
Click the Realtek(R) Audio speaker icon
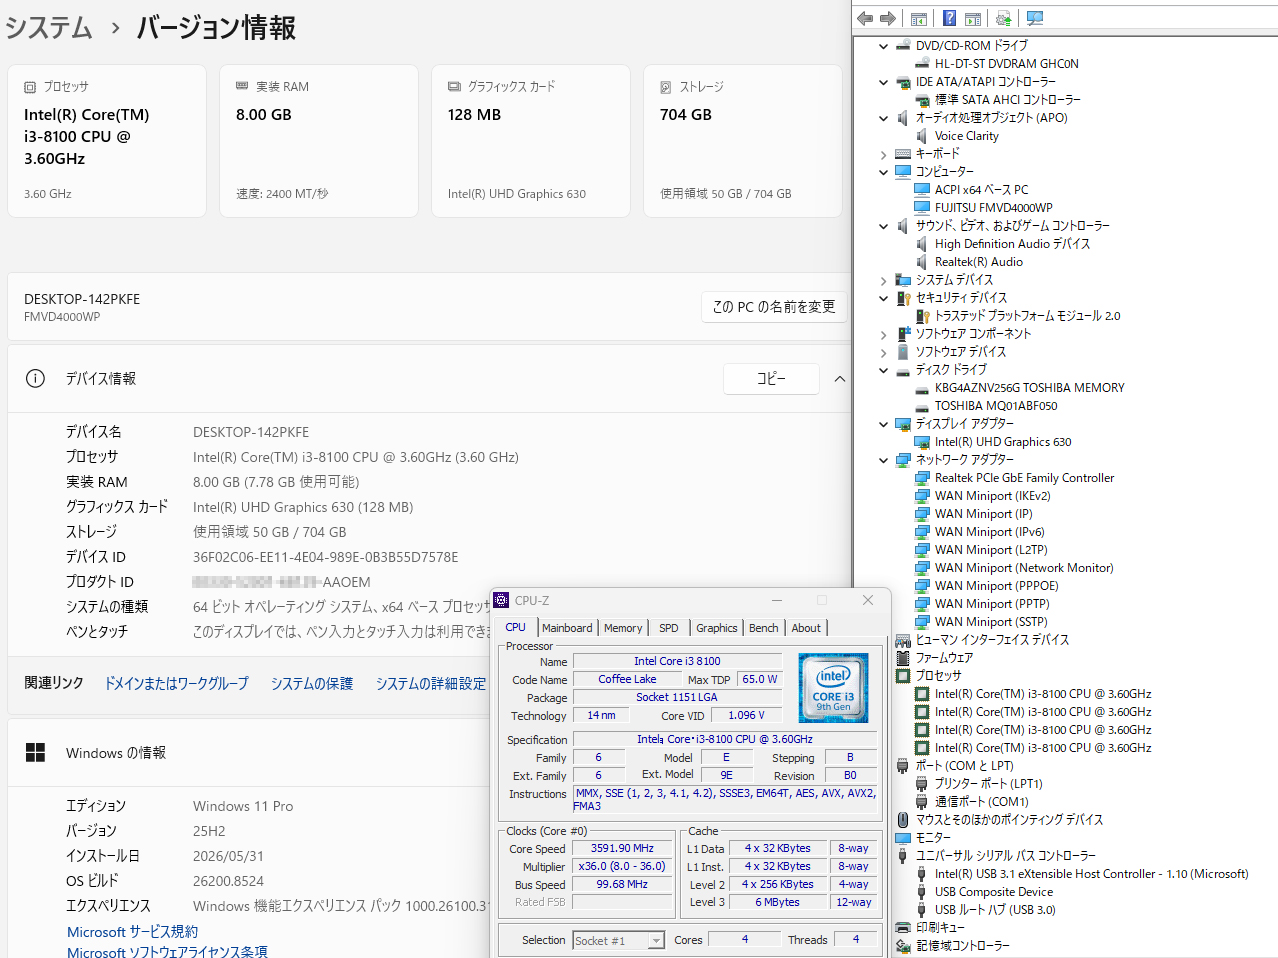click(922, 262)
